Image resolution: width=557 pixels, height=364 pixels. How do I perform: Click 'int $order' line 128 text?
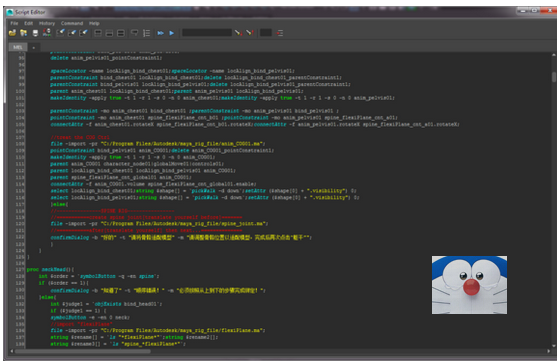pos(99,276)
